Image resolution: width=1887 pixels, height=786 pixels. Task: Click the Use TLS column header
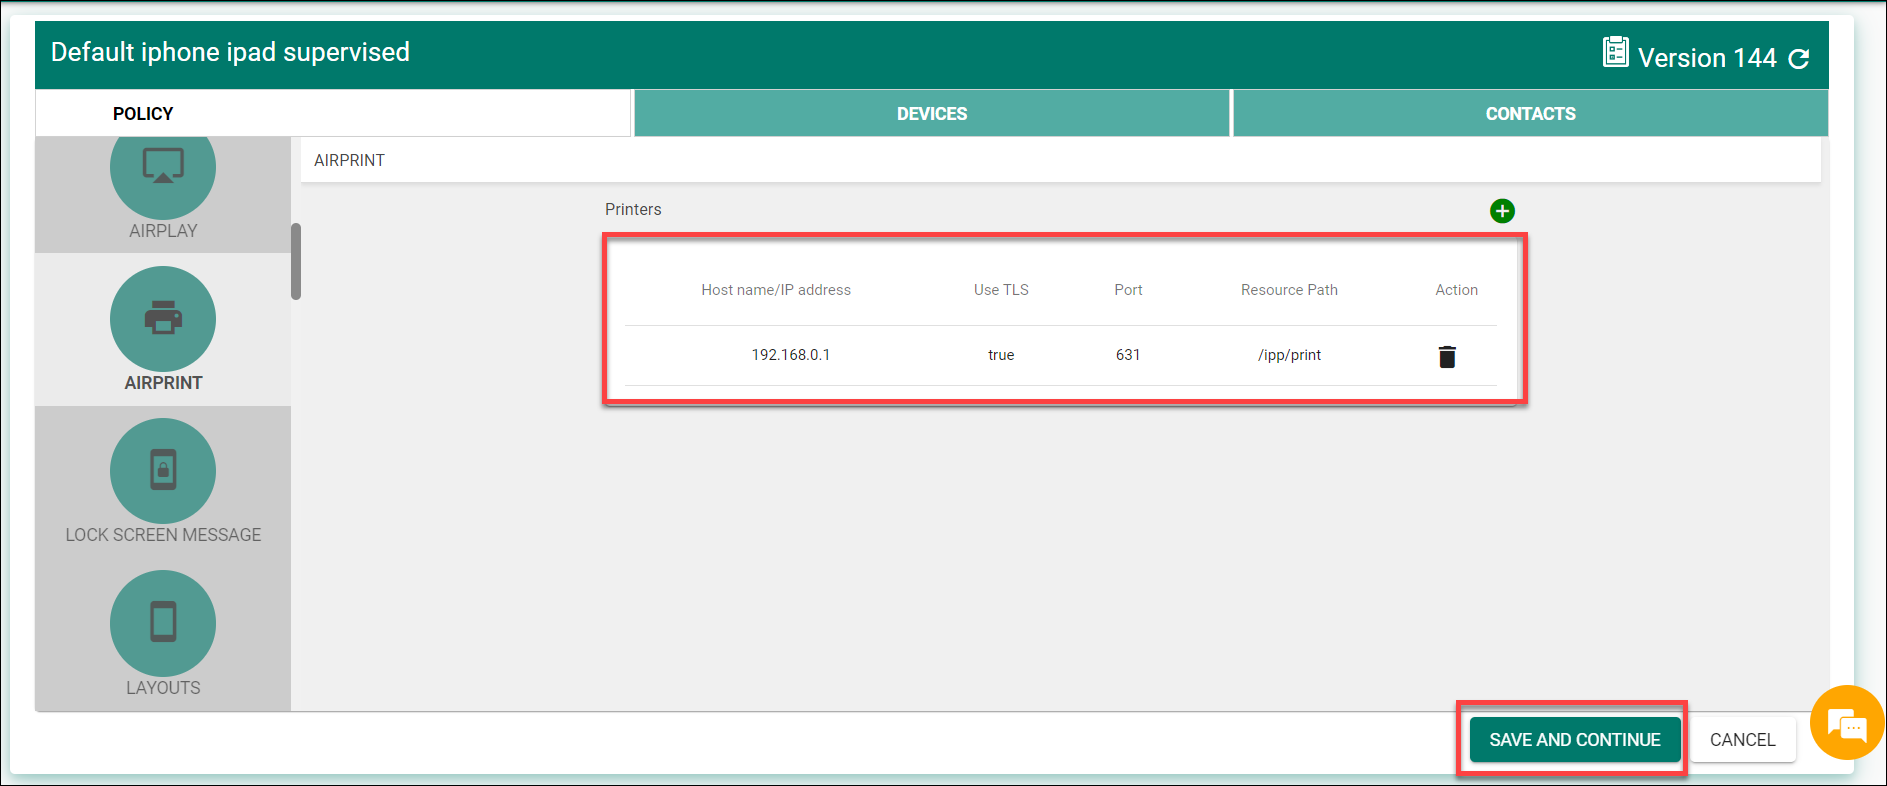[1001, 290]
